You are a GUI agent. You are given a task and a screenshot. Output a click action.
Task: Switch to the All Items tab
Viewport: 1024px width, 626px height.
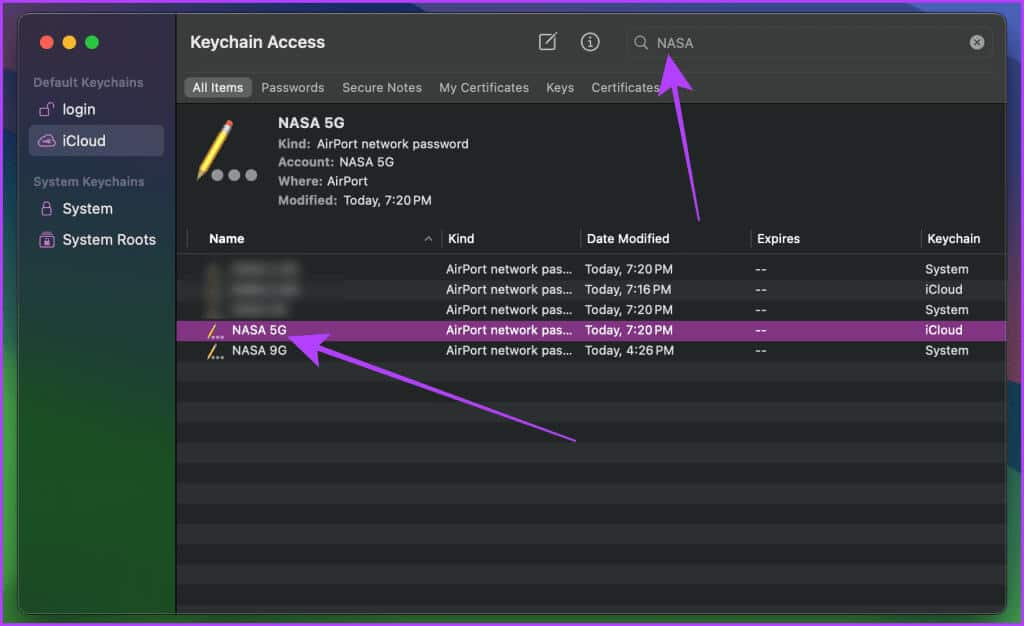(217, 87)
